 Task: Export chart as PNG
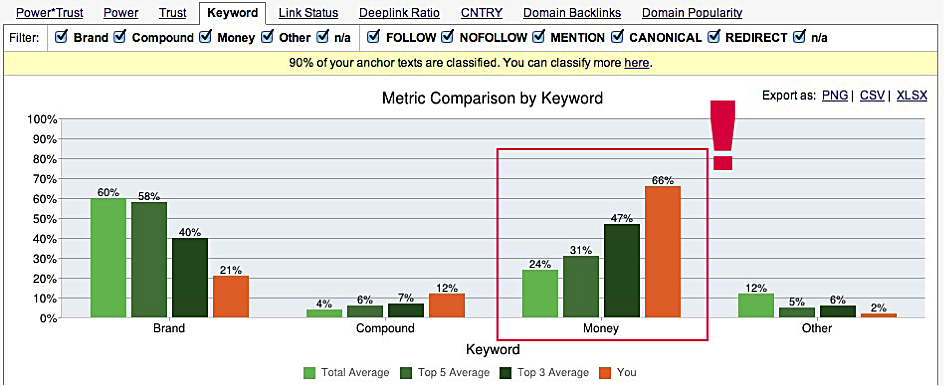(835, 95)
